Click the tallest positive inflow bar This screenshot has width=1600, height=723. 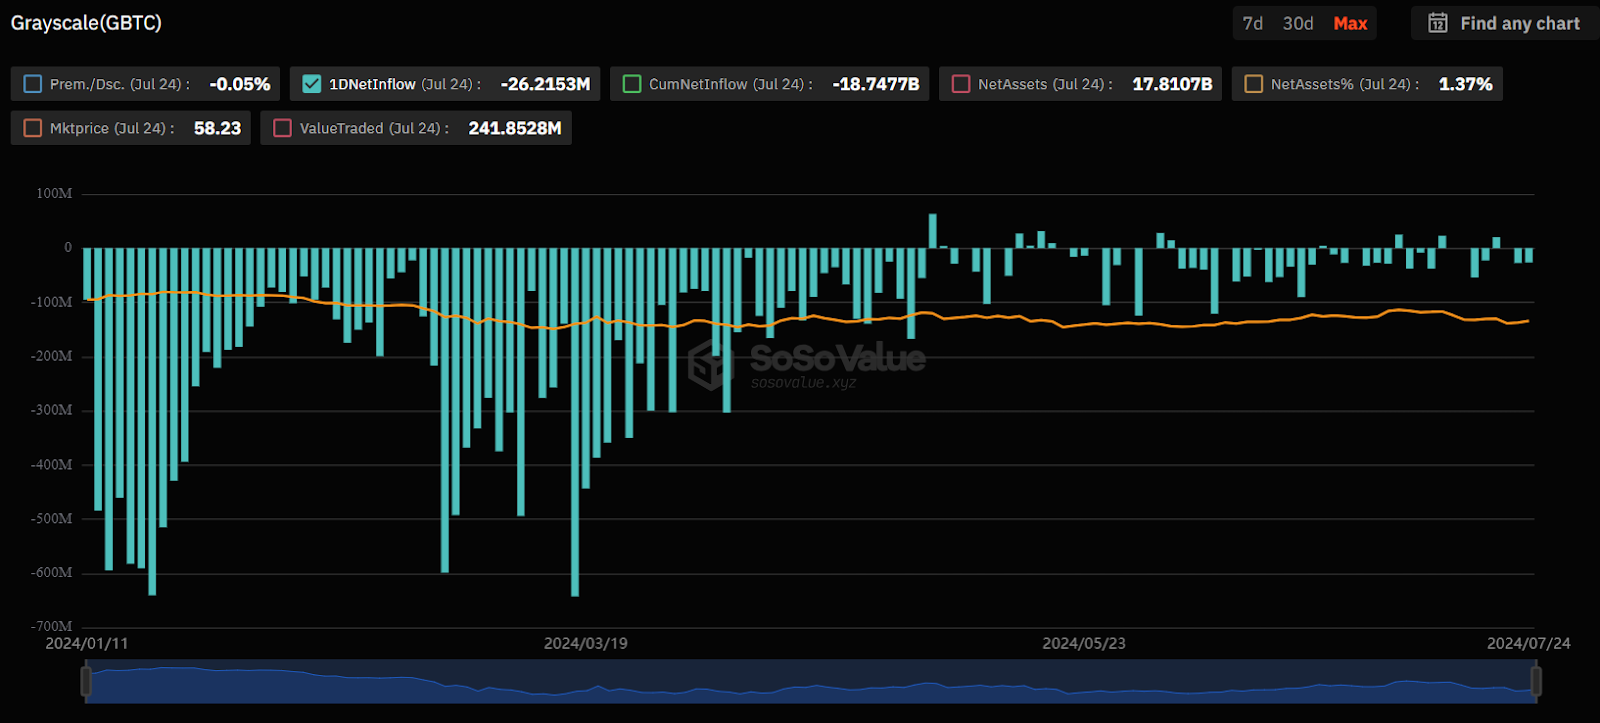(x=933, y=231)
